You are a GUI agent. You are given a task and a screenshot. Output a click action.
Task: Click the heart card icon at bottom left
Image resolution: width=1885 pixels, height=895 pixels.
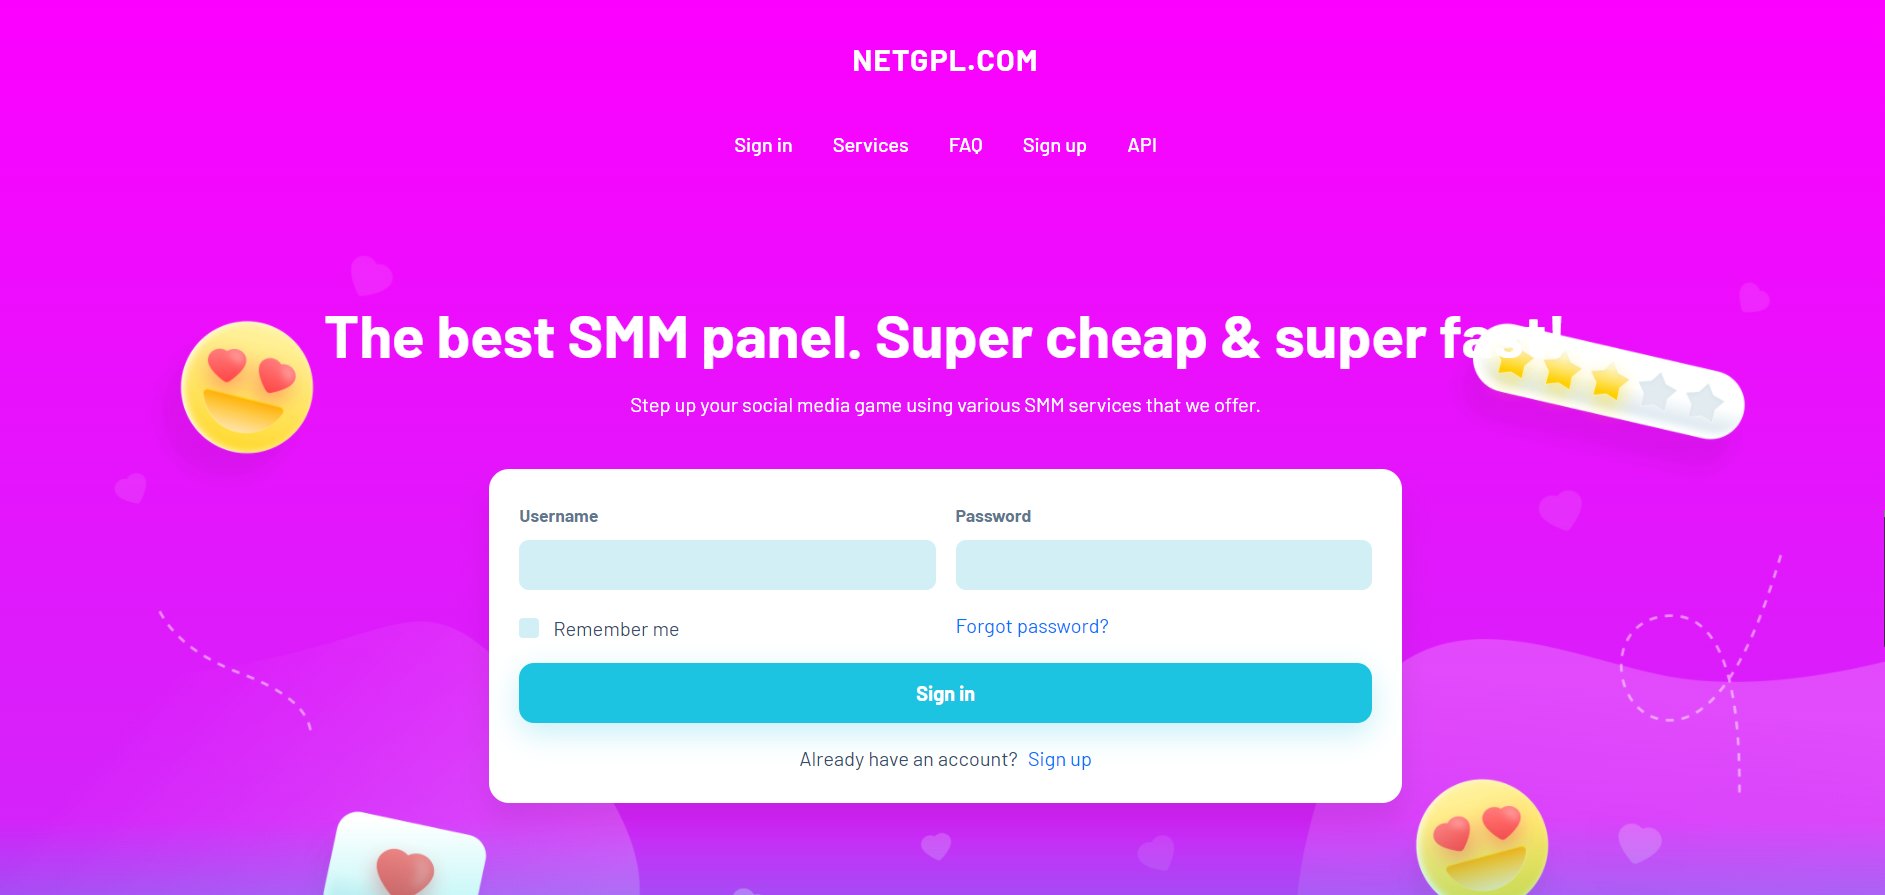point(406,854)
